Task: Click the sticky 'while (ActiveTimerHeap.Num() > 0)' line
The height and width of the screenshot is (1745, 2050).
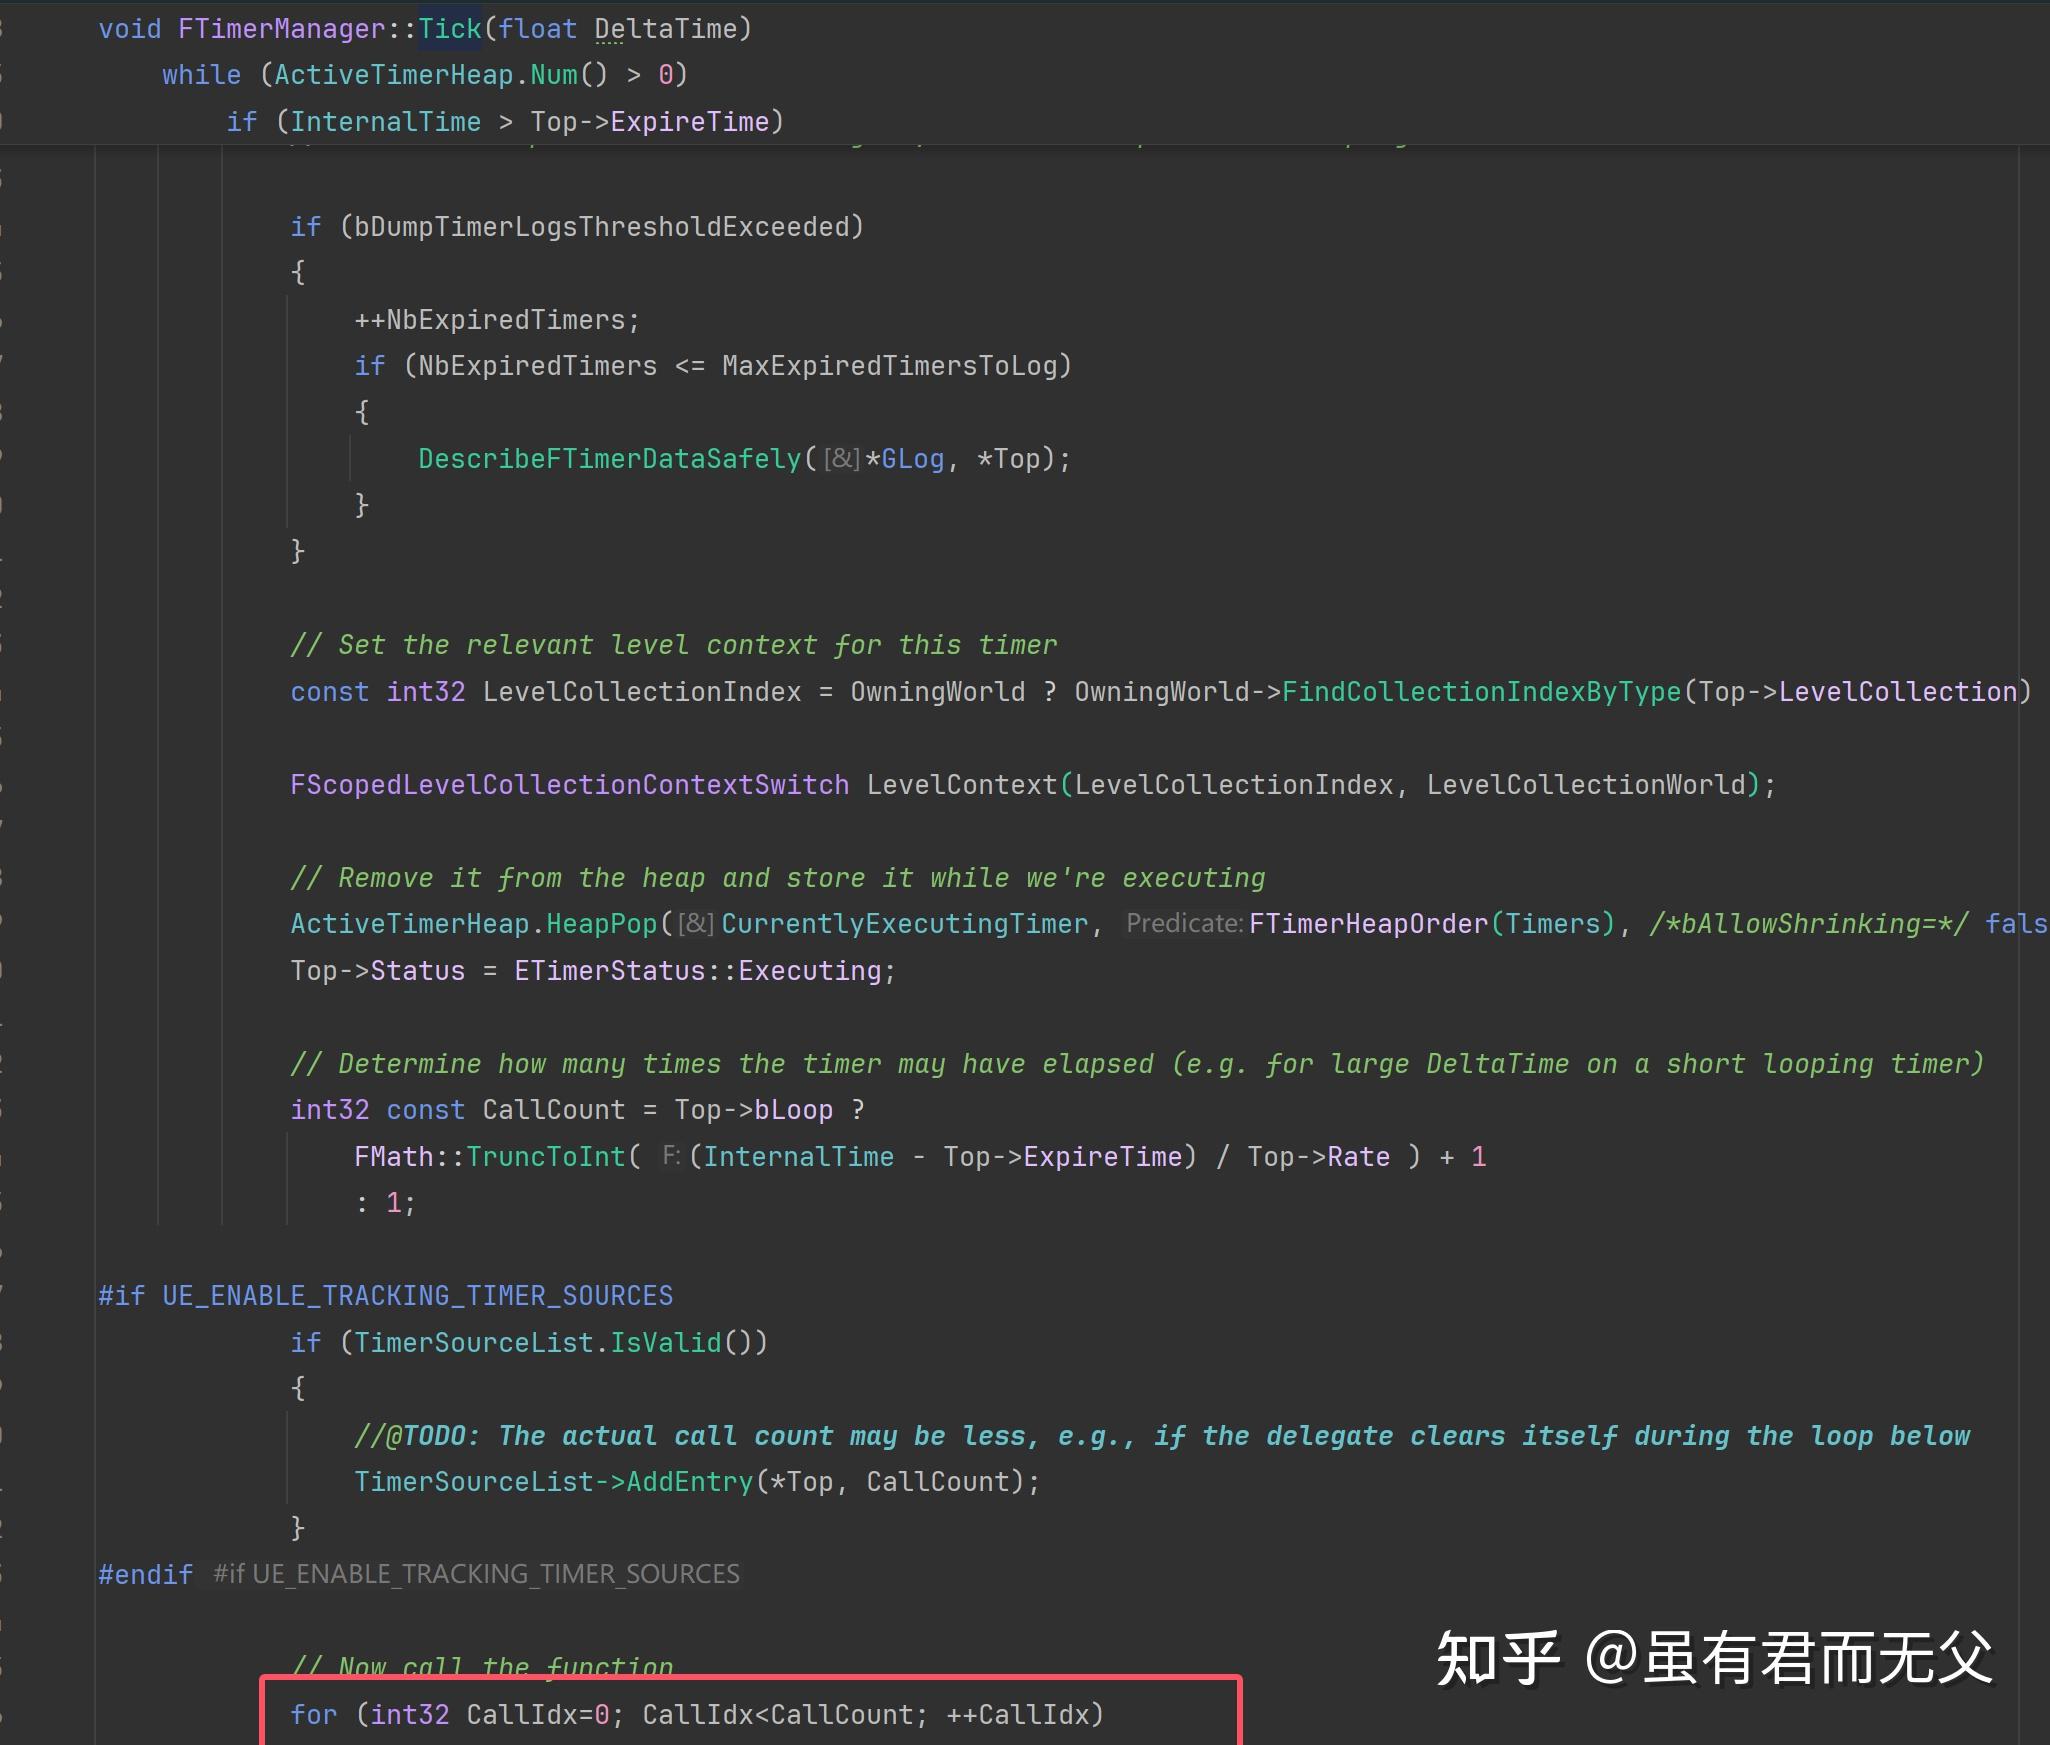Action: [424, 75]
